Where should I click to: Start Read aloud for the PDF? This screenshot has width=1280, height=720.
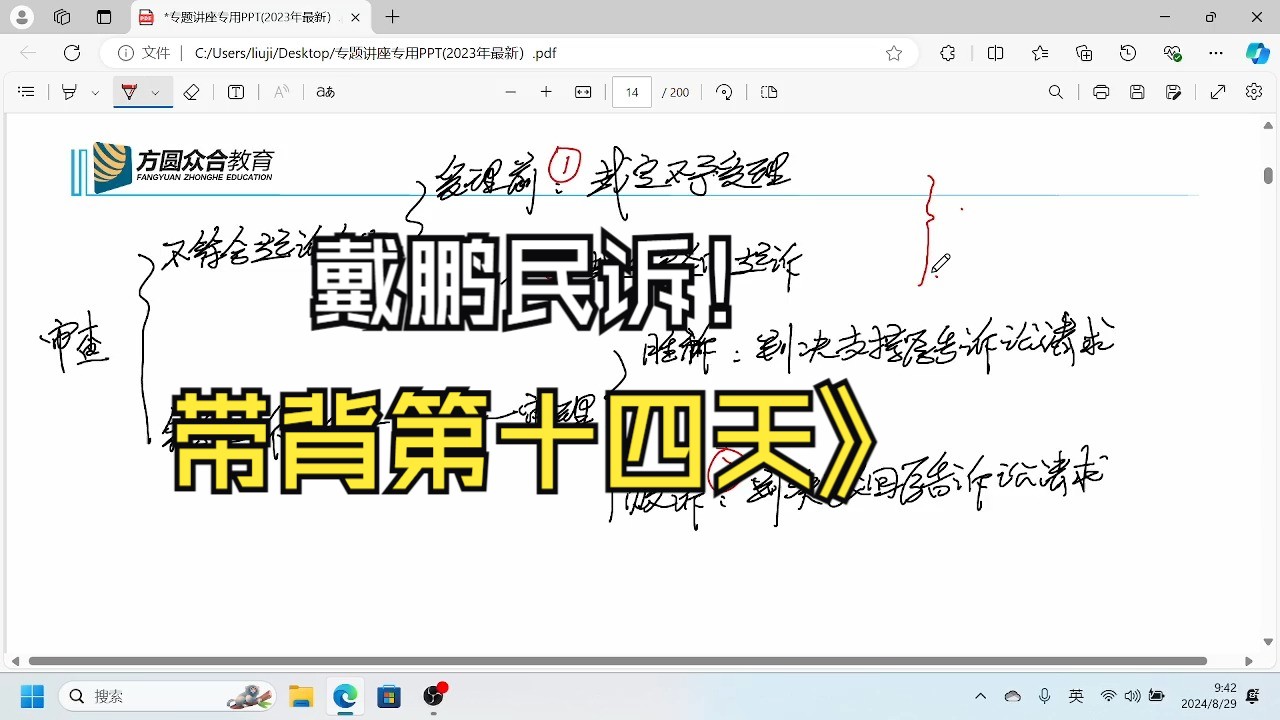(x=281, y=92)
